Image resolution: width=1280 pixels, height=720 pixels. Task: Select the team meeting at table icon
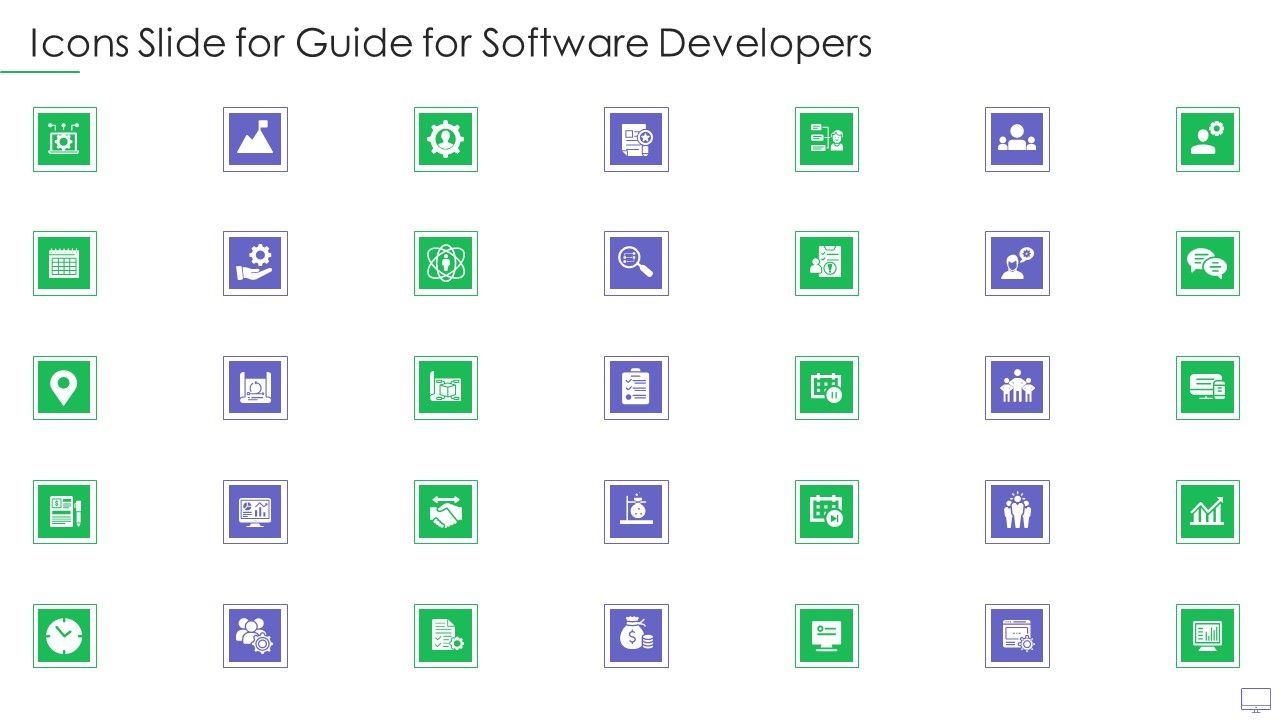click(x=1017, y=388)
